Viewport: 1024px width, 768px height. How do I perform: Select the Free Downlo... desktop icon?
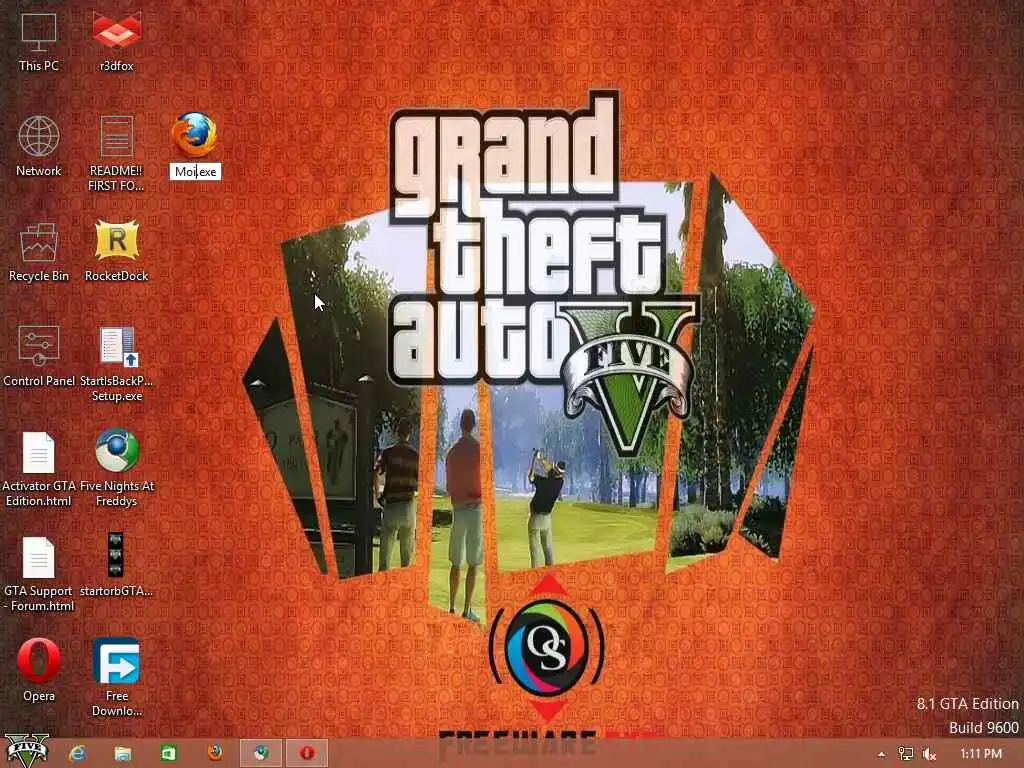point(116,677)
